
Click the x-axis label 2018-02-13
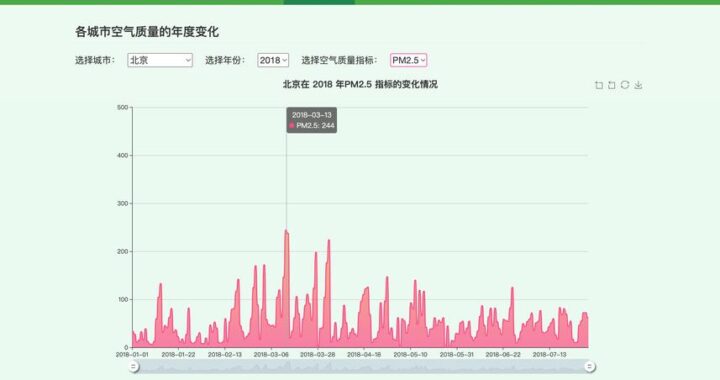pyautogui.click(x=225, y=355)
